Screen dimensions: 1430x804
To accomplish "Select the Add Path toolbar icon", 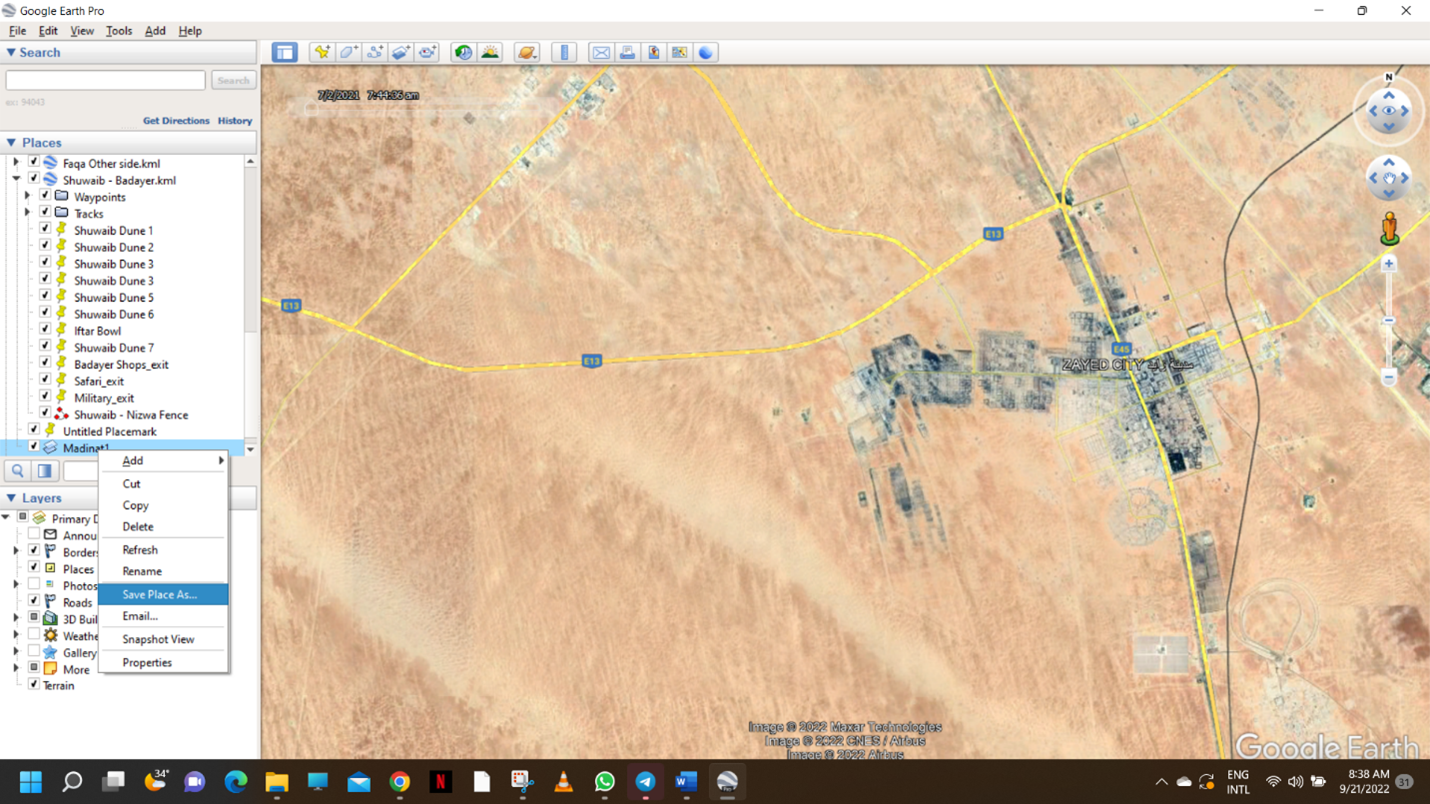I will coord(375,52).
